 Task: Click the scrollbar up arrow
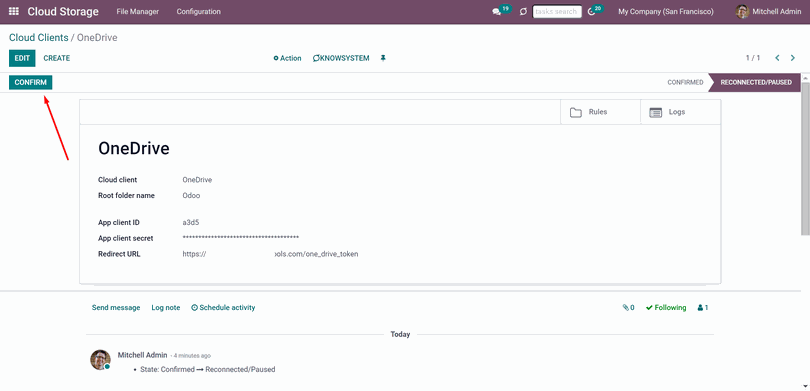[x=806, y=78]
